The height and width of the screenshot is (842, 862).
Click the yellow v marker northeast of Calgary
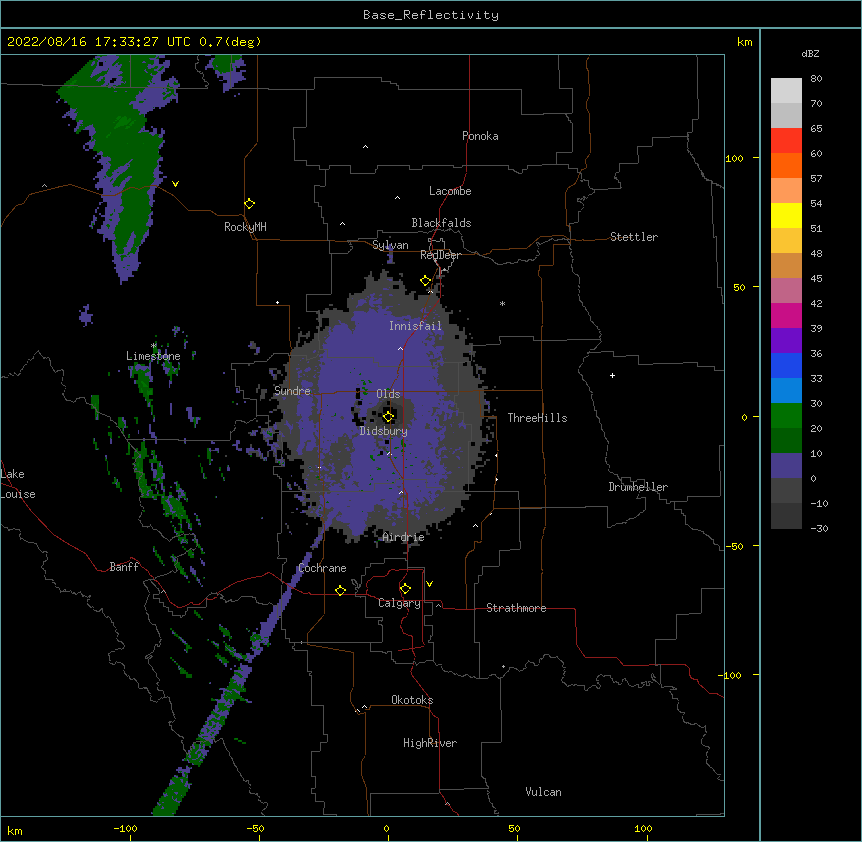429,584
